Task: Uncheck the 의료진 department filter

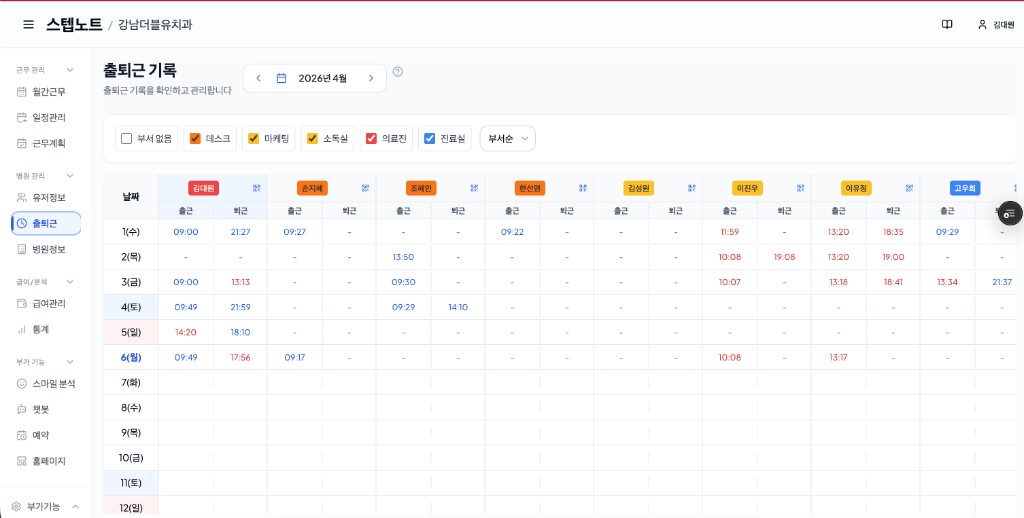Action: point(371,138)
